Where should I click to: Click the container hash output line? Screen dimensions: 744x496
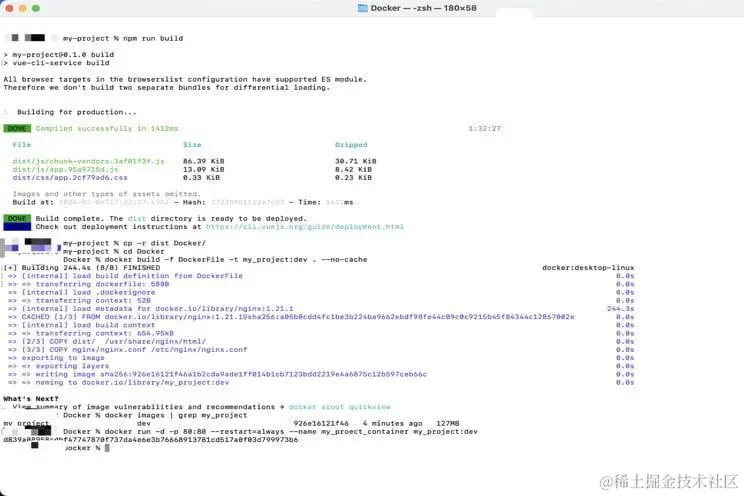(x=151, y=440)
